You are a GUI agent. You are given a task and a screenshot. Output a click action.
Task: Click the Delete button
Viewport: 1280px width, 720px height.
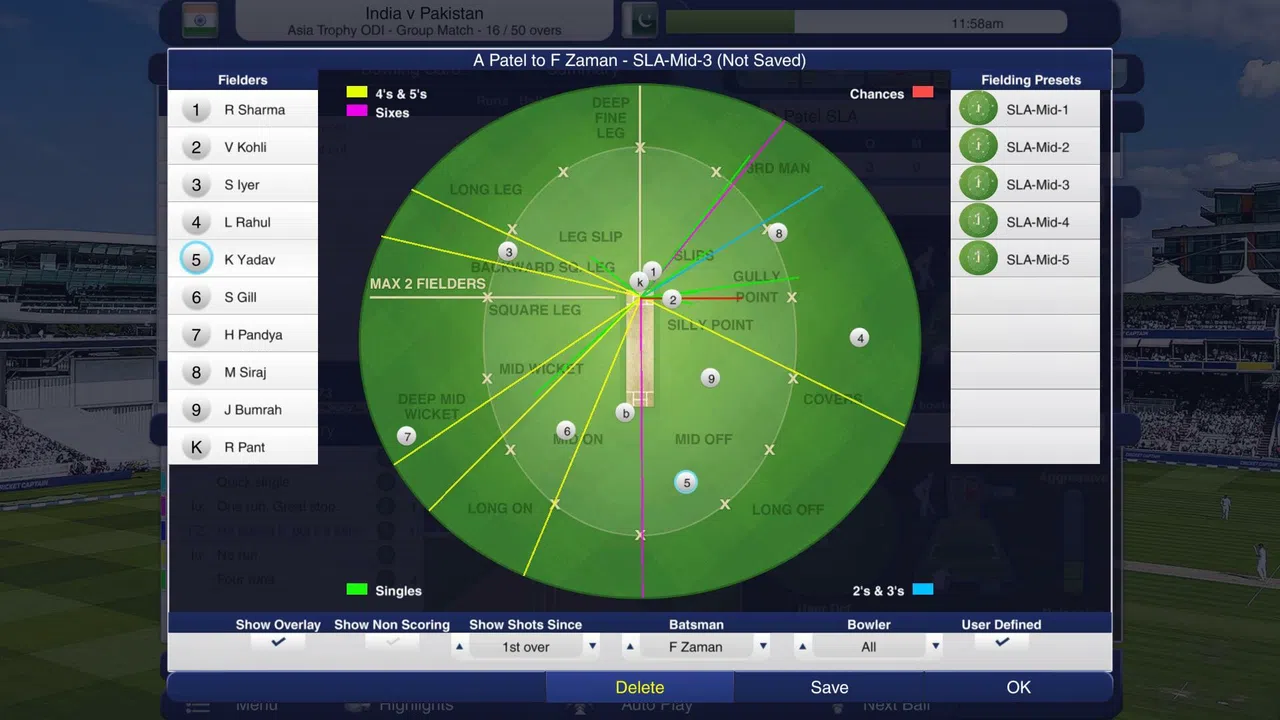click(x=640, y=687)
